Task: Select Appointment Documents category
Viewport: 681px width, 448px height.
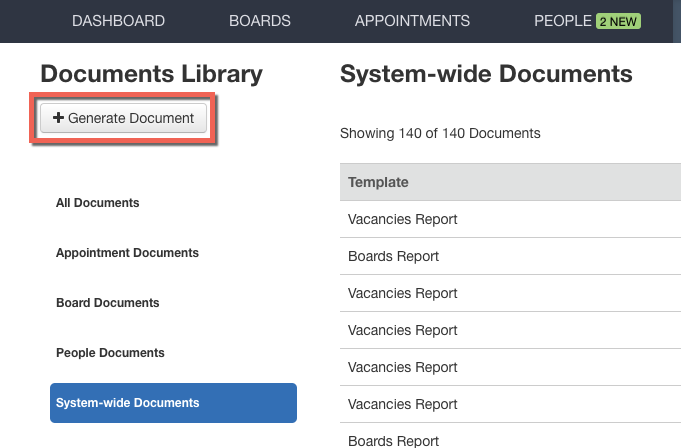Action: click(x=127, y=253)
